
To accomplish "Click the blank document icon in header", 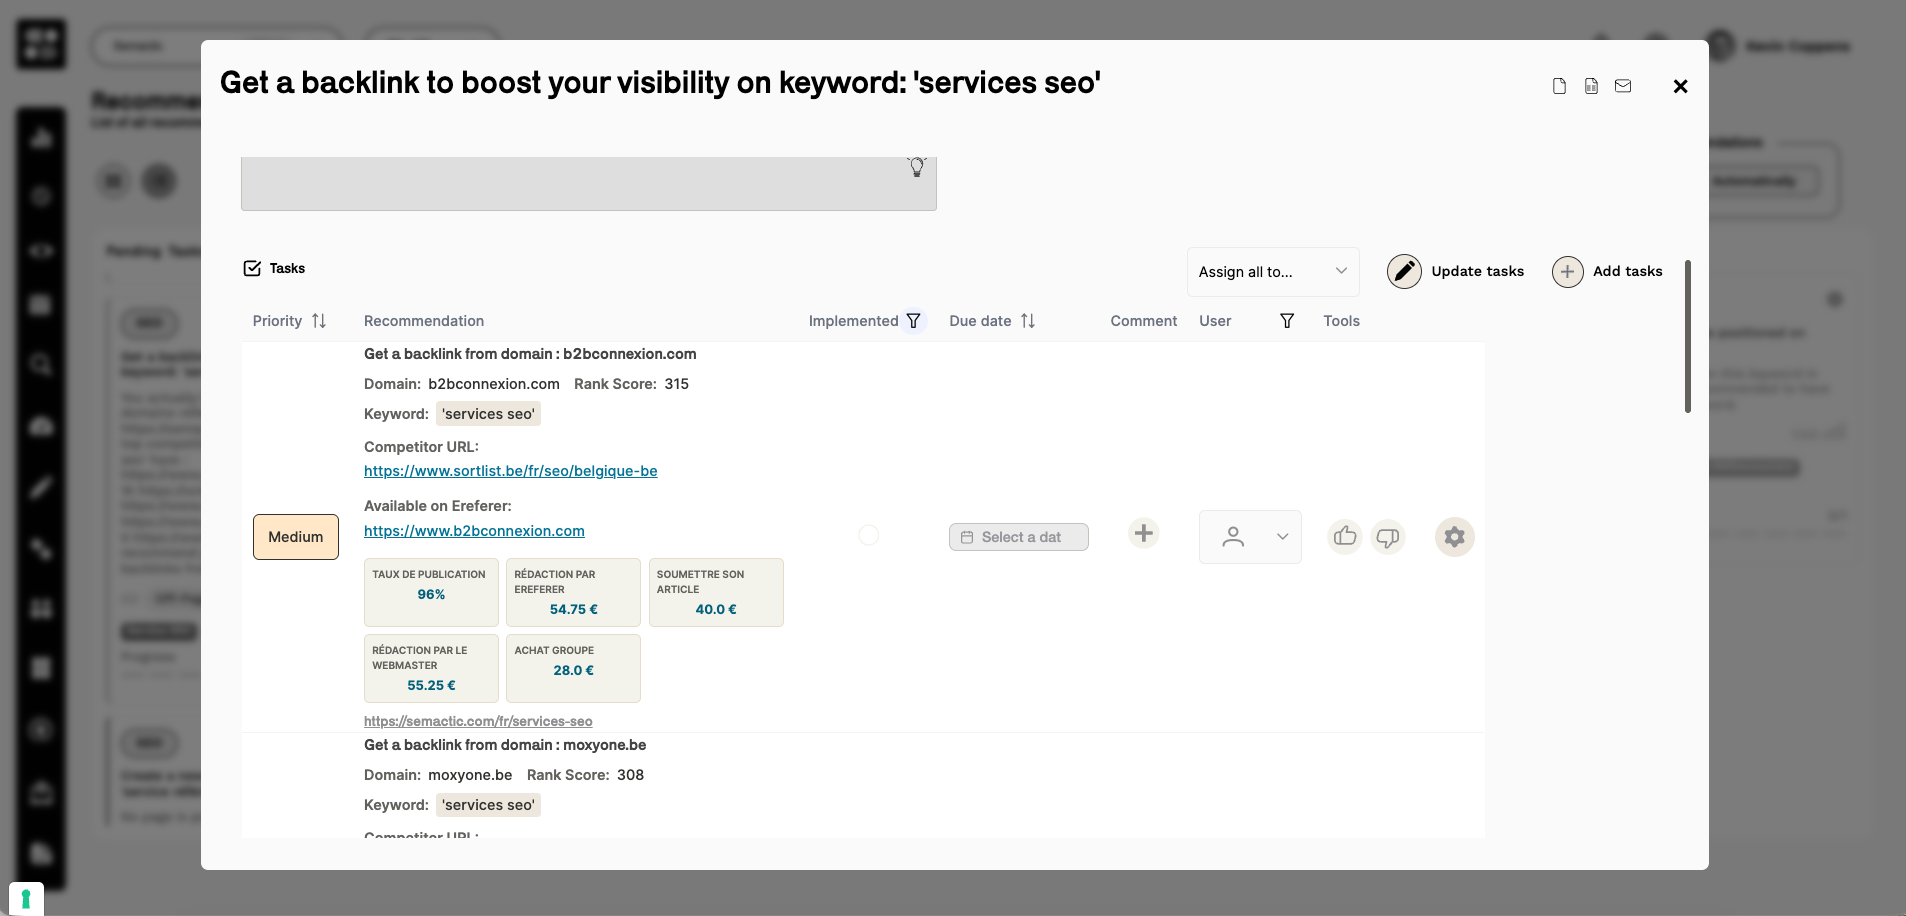I will 1559,86.
